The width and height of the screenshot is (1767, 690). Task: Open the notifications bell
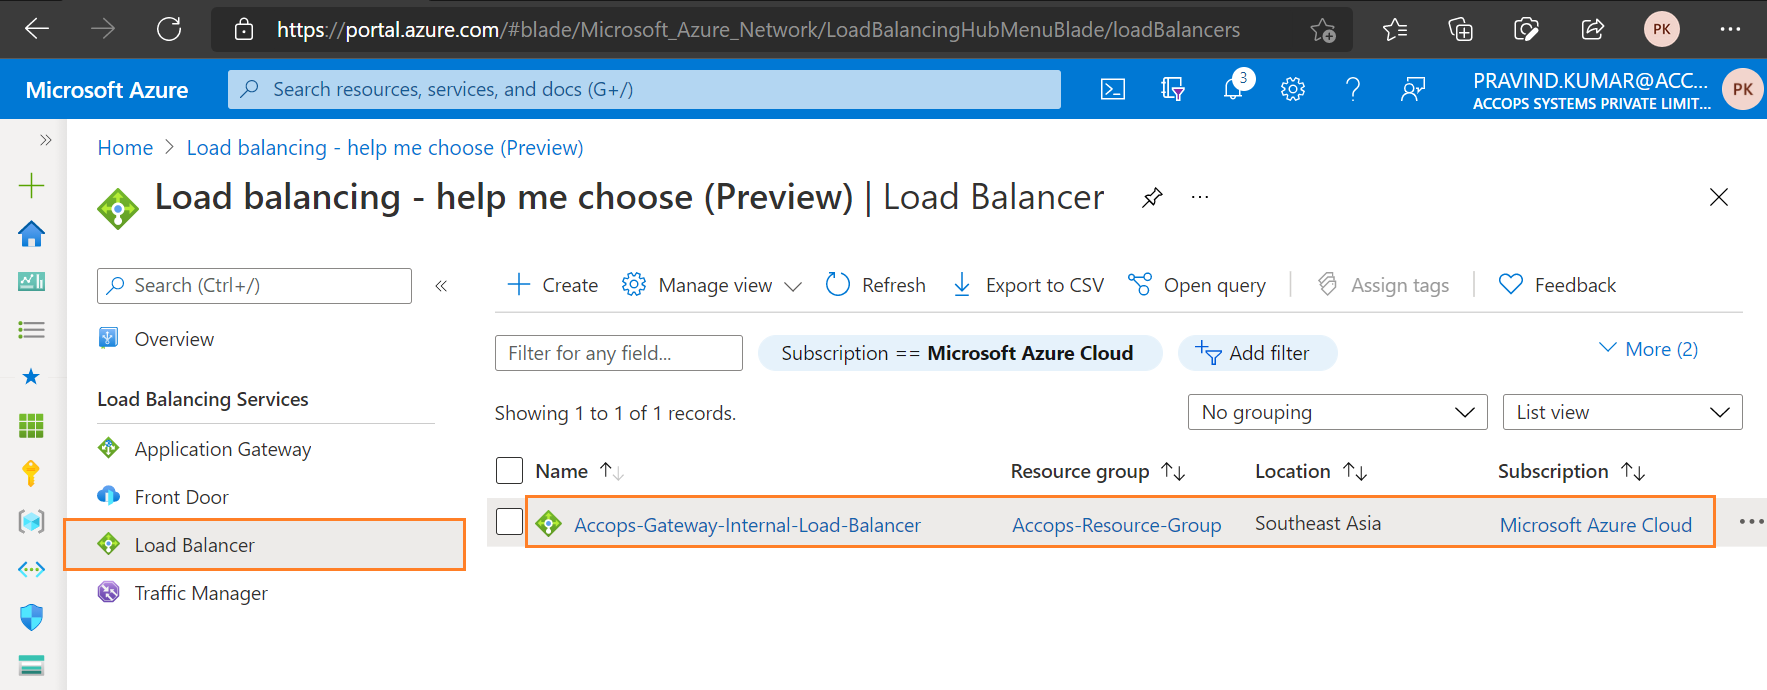1234,88
